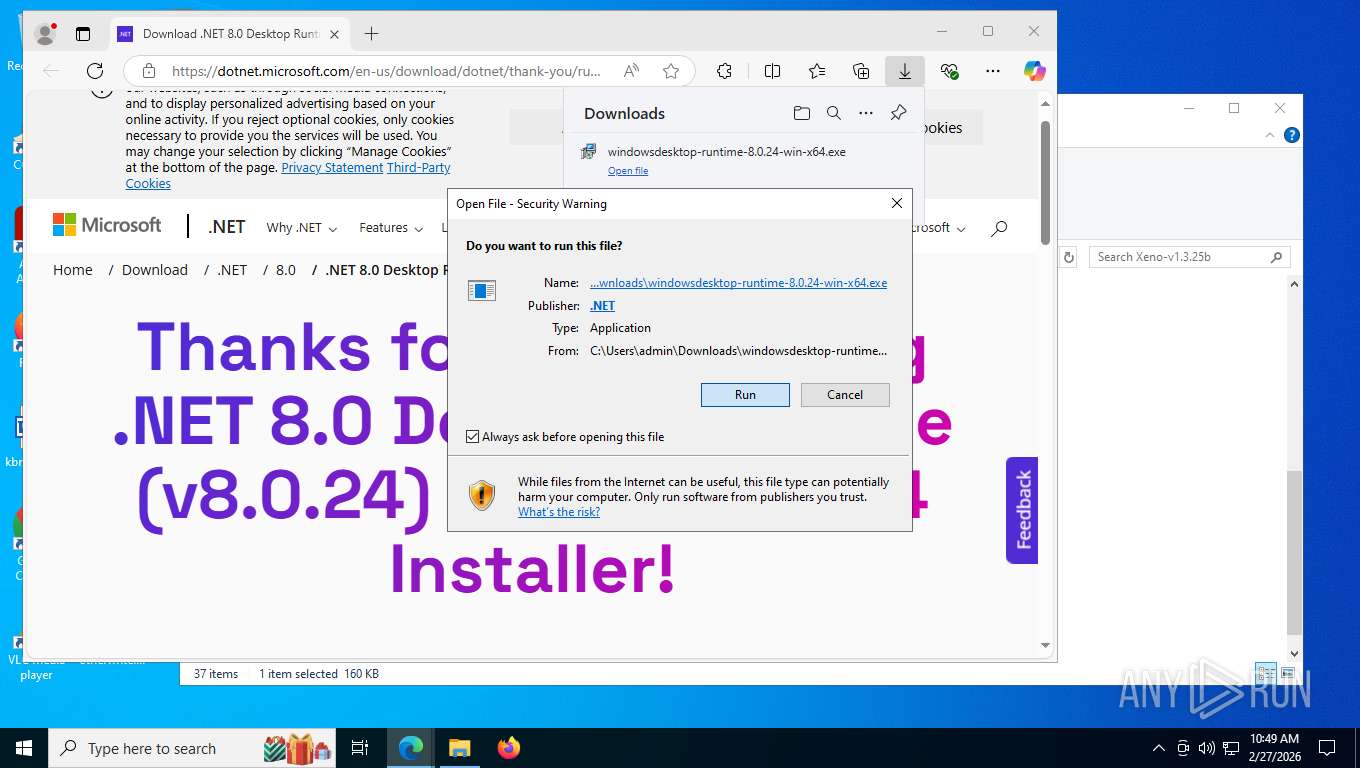The image size is (1360, 768).
Task: Click File Explorer refresh icon
Action: pos(1068,257)
